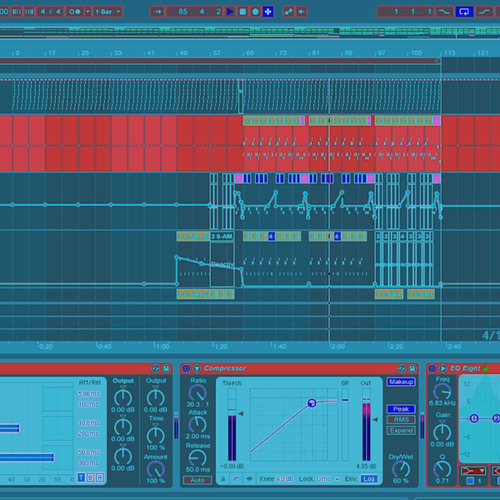Click the 1. 1. 1 loop start field
500x500 pixels.
pos(406,12)
